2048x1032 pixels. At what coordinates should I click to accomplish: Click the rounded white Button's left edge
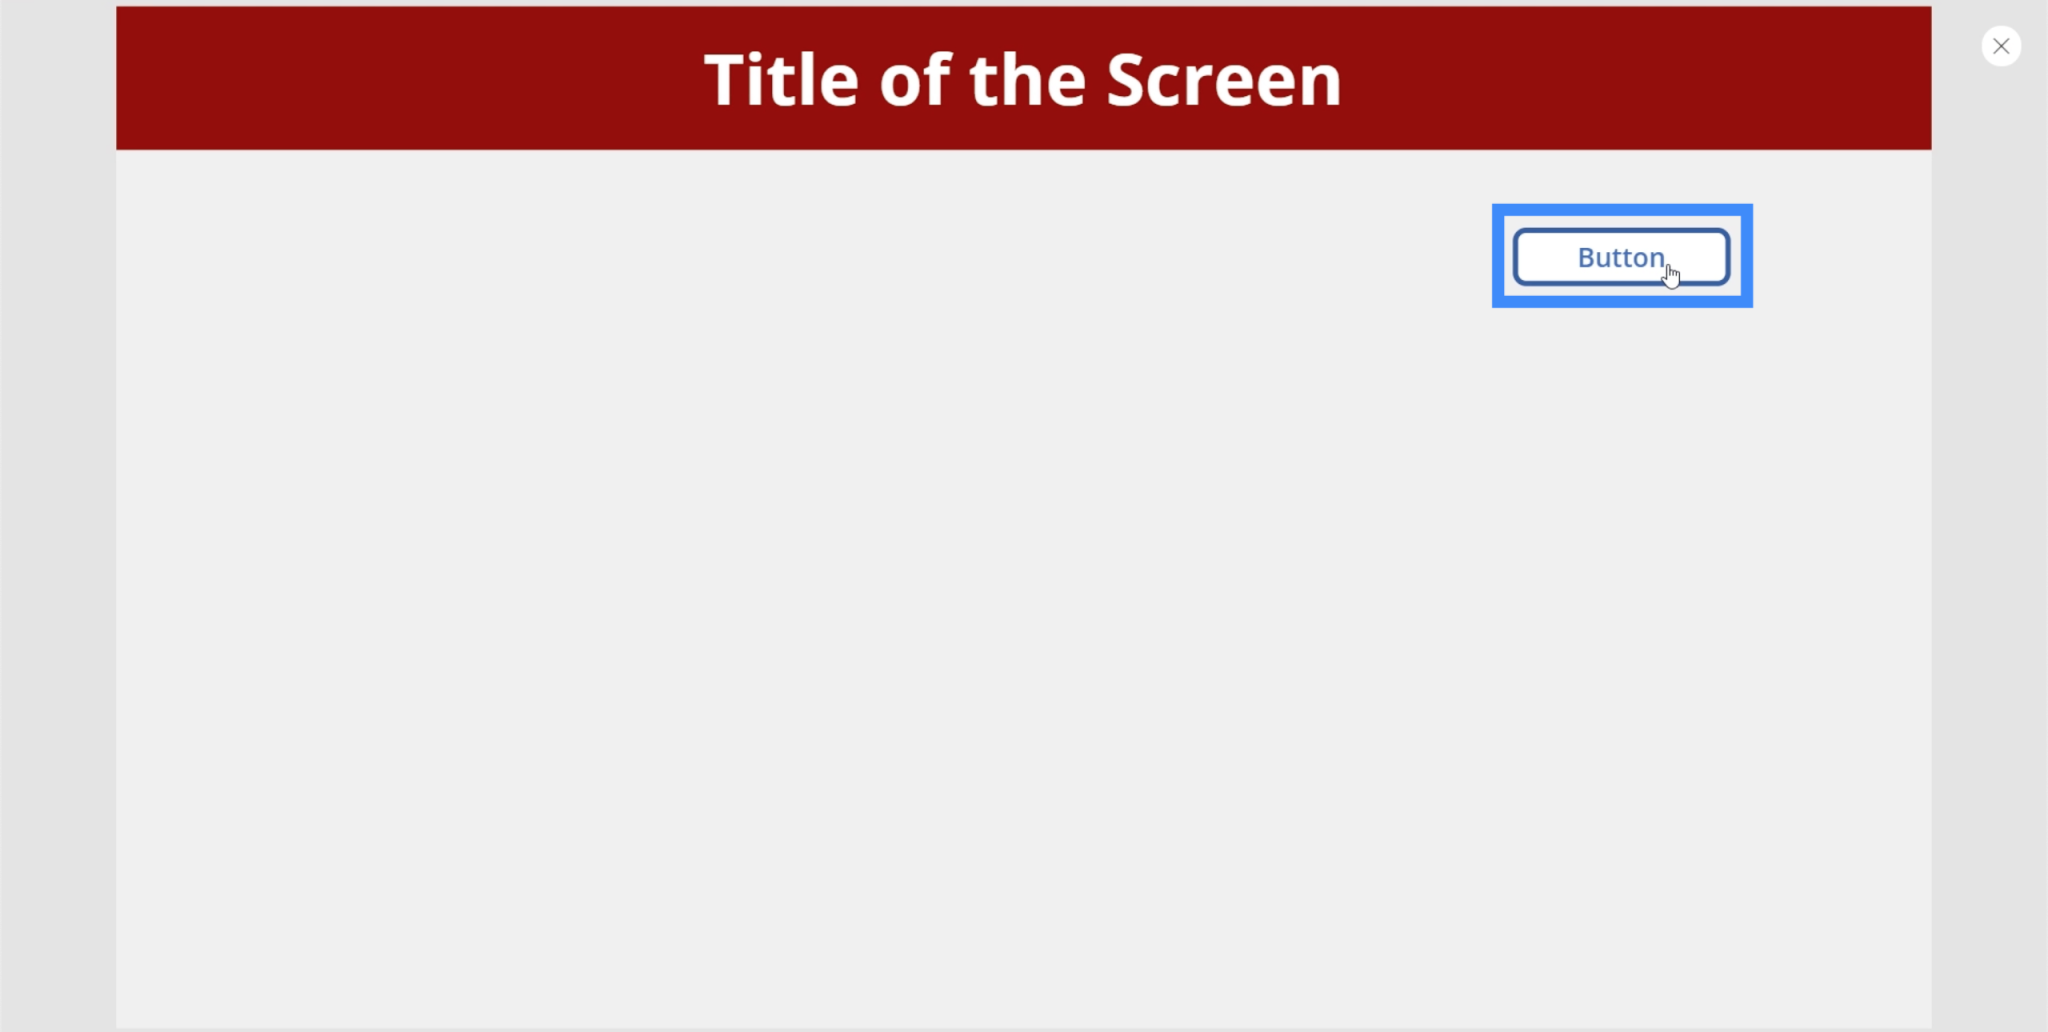point(1516,257)
